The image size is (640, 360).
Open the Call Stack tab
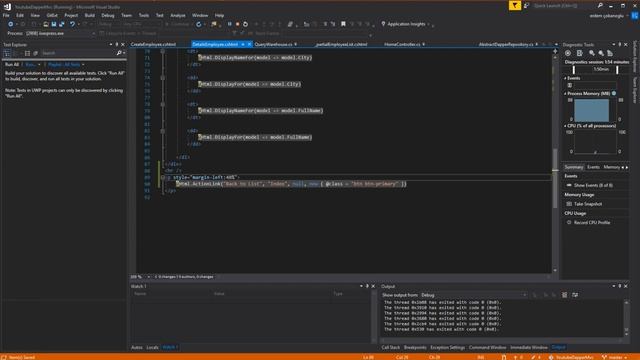(x=391, y=347)
